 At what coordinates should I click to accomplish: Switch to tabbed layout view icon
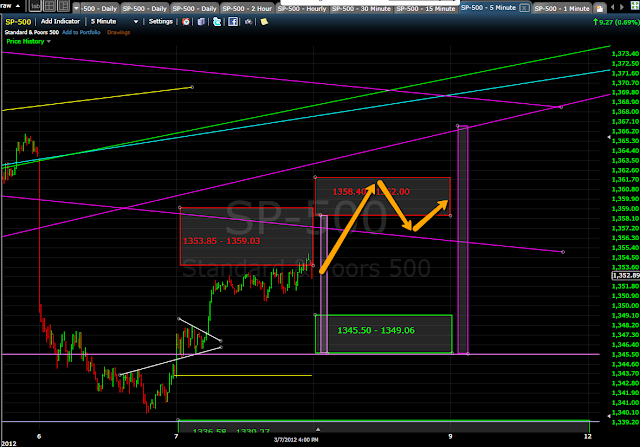click(x=35, y=6)
